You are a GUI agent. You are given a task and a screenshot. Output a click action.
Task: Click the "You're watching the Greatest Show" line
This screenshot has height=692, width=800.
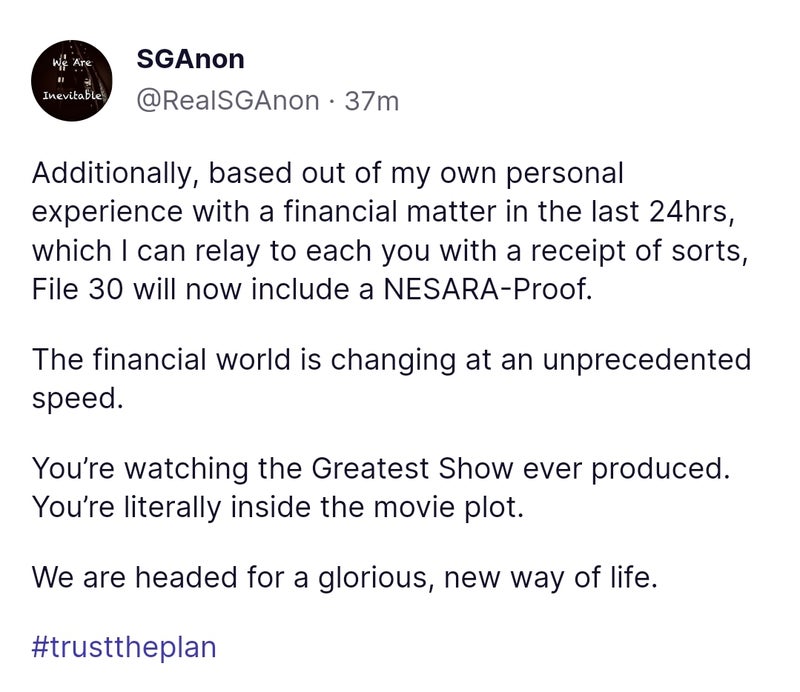click(381, 469)
